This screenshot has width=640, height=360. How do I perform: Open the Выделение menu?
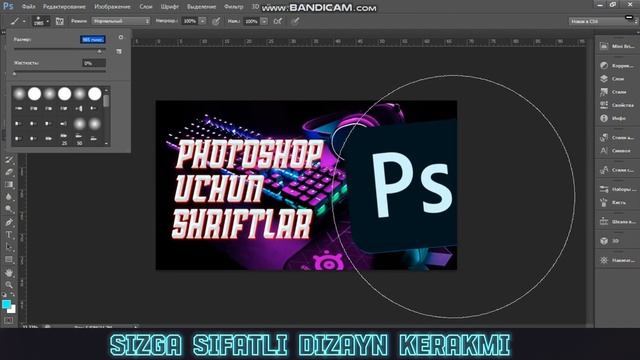(x=201, y=7)
